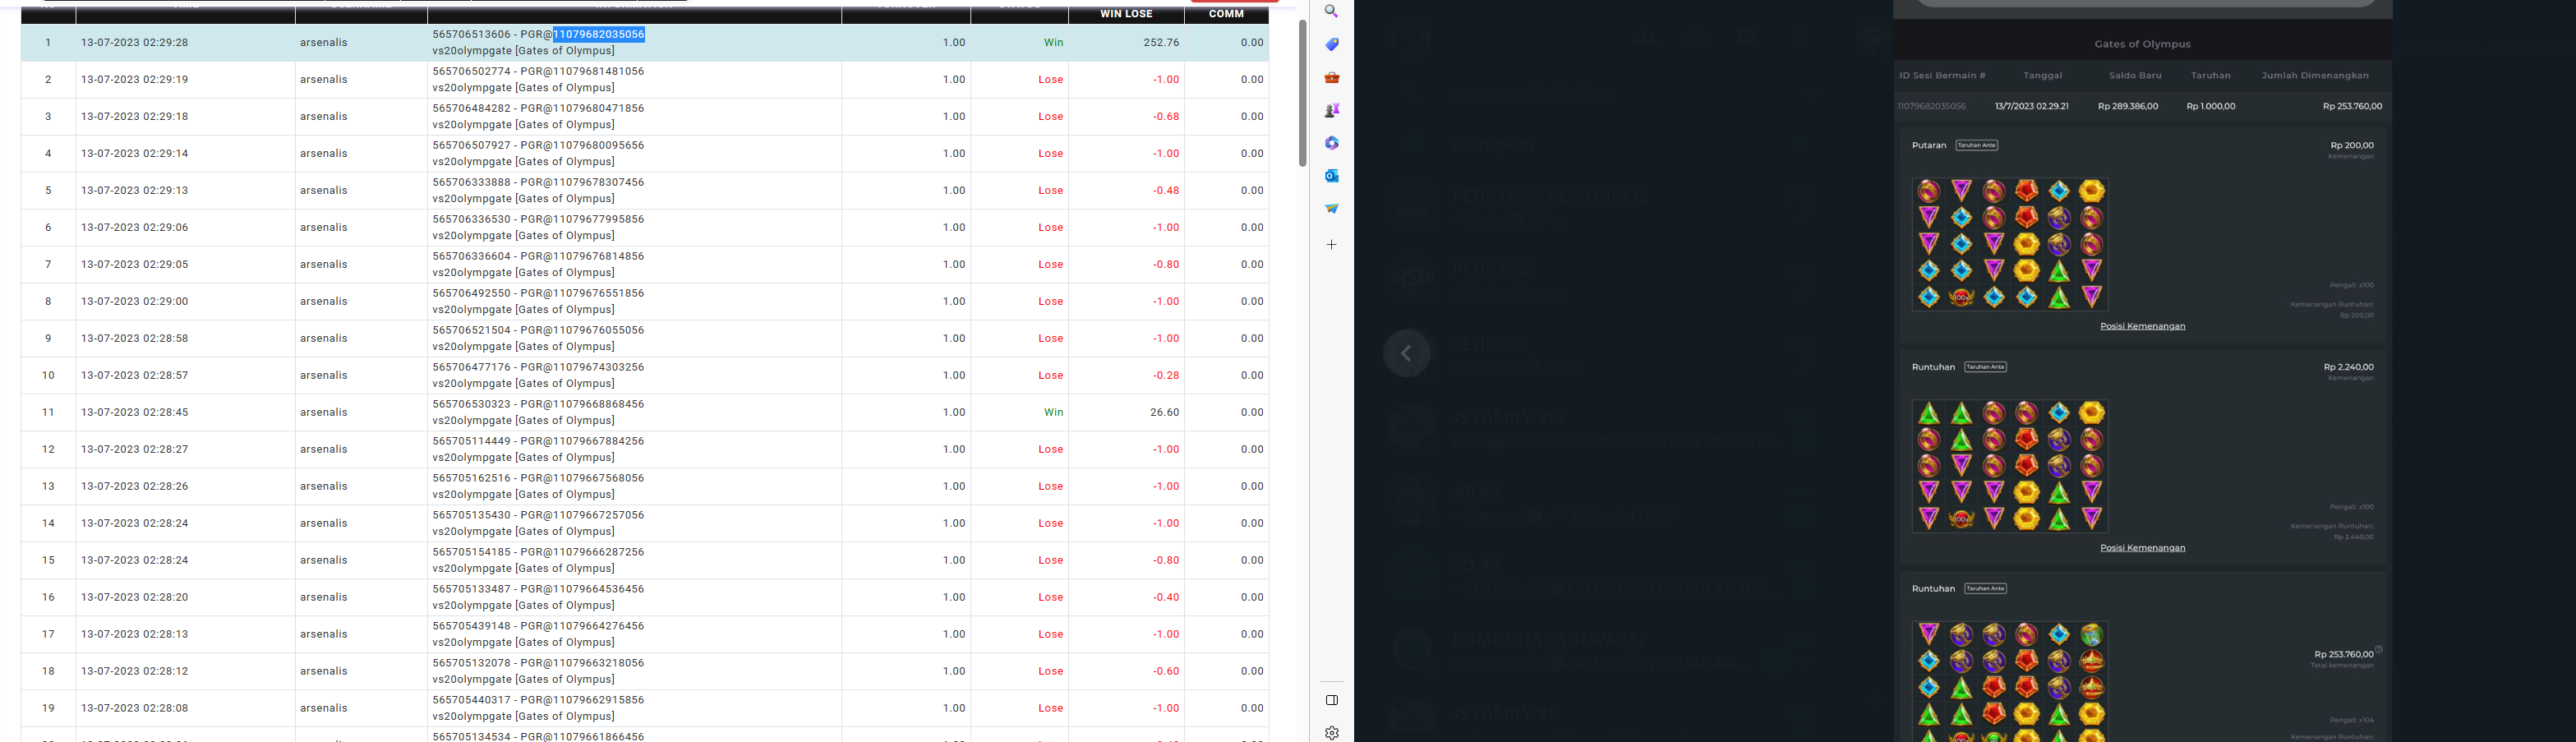Click transaction 565706484282 - PGR@11079680471856
The height and width of the screenshot is (742, 2576).
point(538,108)
